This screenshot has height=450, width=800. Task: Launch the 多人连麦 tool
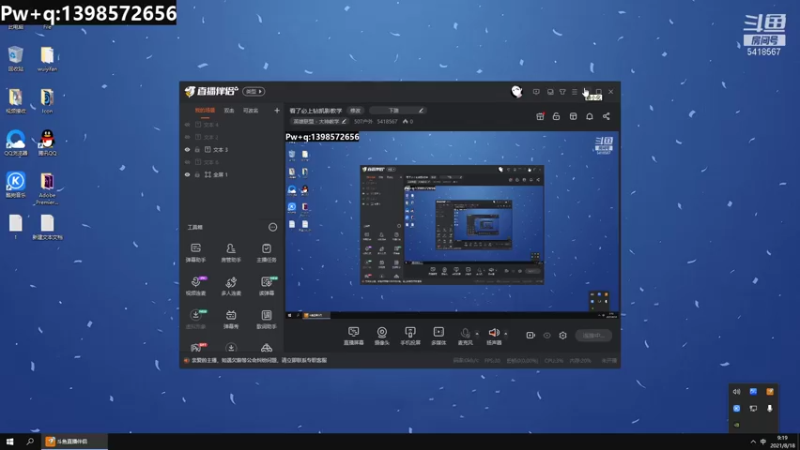(x=231, y=286)
